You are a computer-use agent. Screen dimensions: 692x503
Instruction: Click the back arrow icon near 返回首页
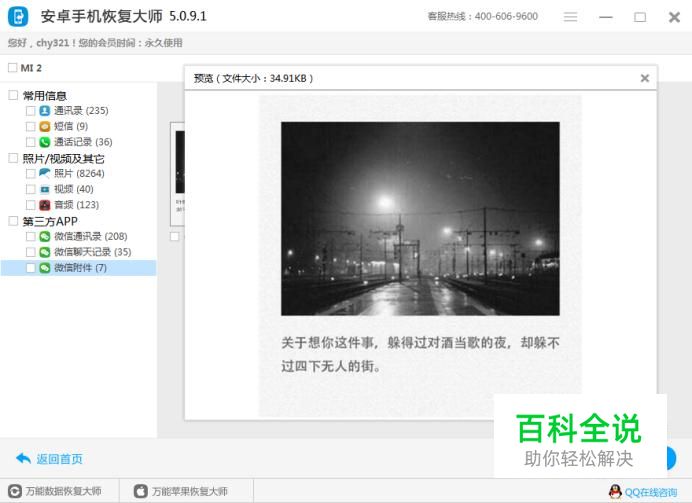(x=23, y=458)
